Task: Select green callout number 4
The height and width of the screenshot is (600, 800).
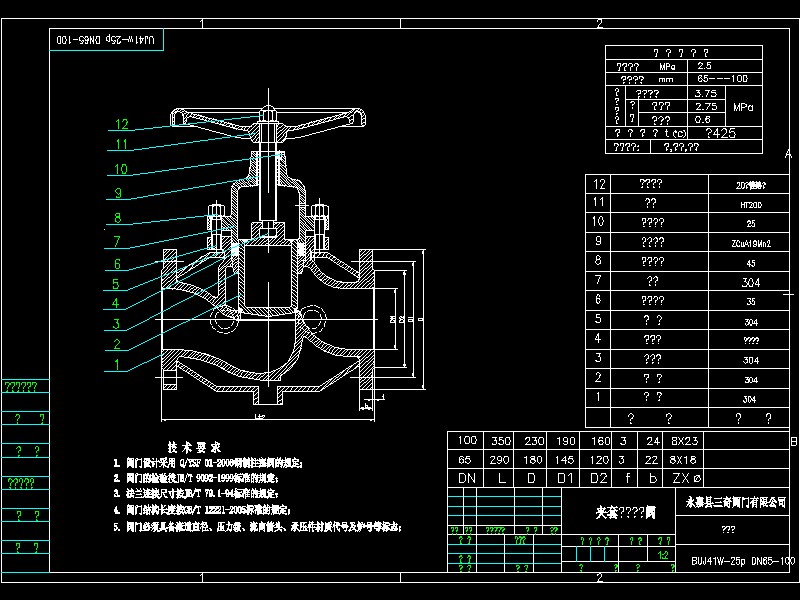Action: click(116, 303)
